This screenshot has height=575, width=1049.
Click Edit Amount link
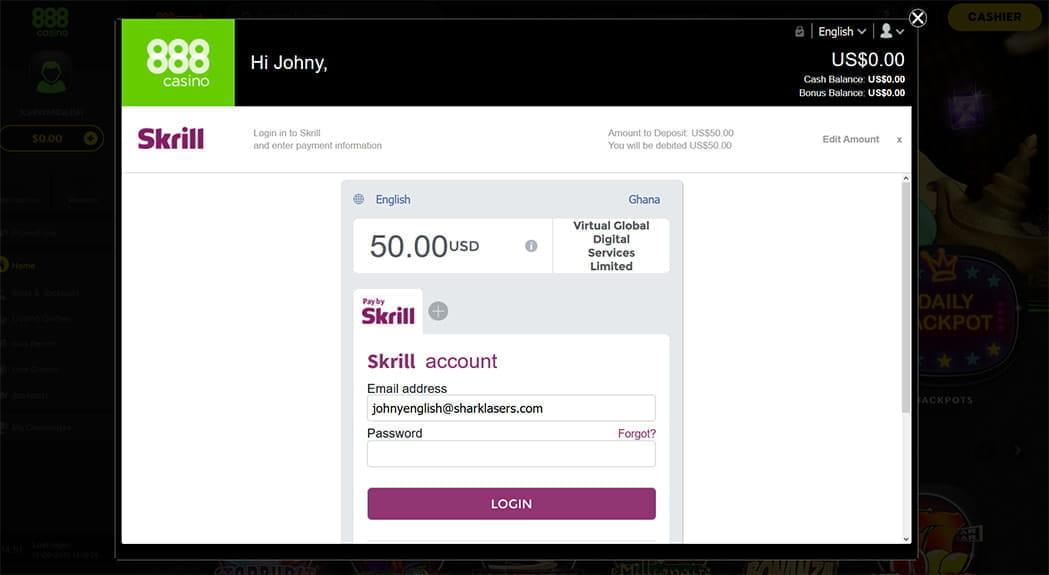(850, 139)
